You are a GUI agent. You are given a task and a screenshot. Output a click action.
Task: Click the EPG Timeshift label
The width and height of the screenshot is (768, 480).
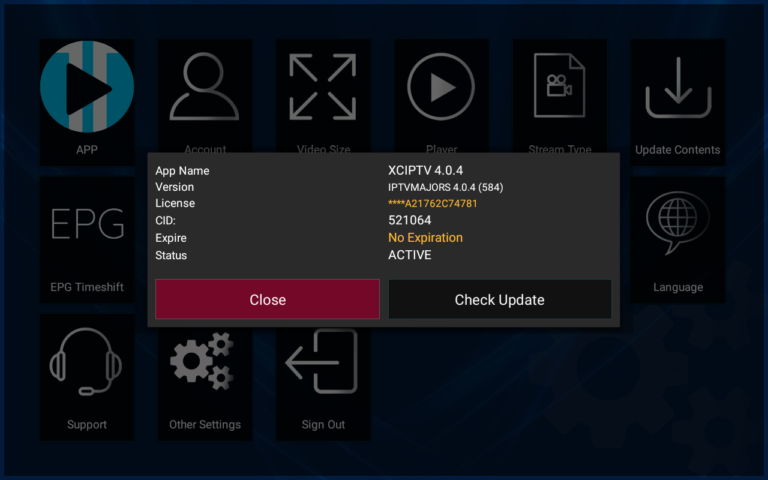click(x=87, y=287)
